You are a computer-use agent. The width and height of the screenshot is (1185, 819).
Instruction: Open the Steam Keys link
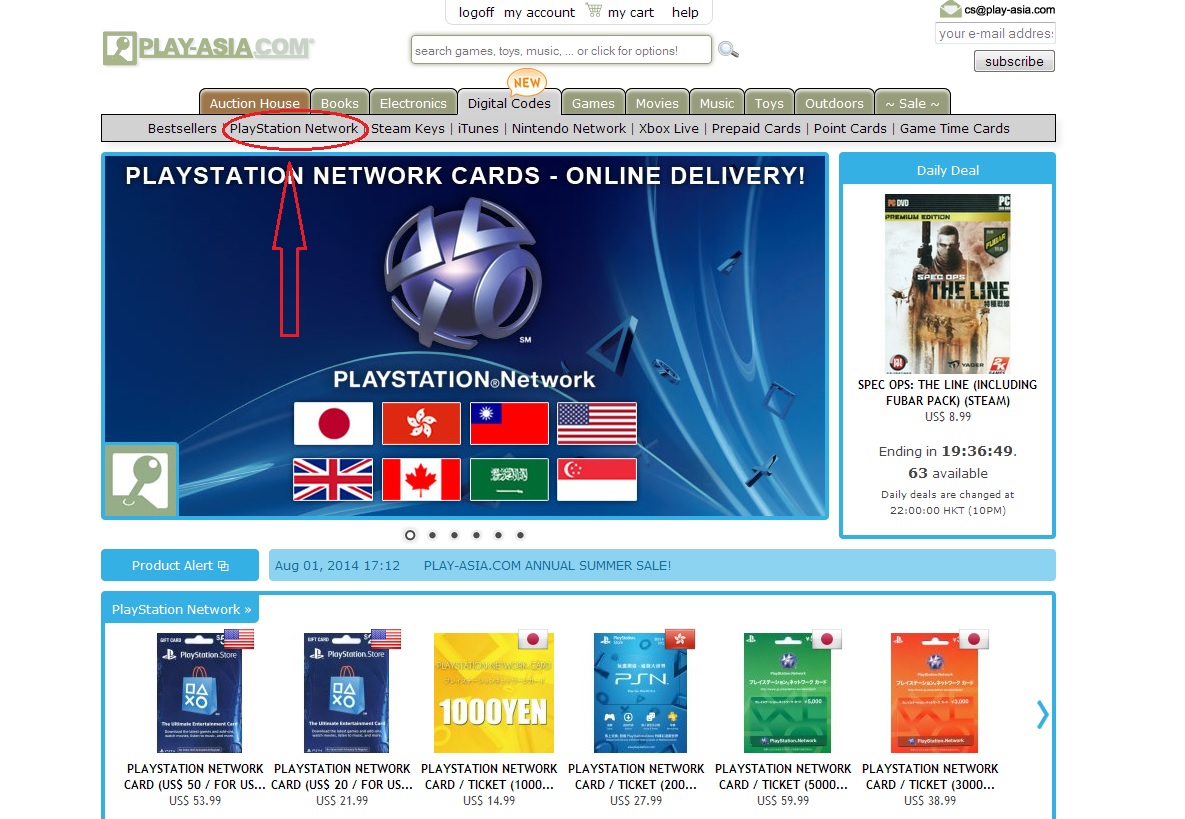coord(408,128)
